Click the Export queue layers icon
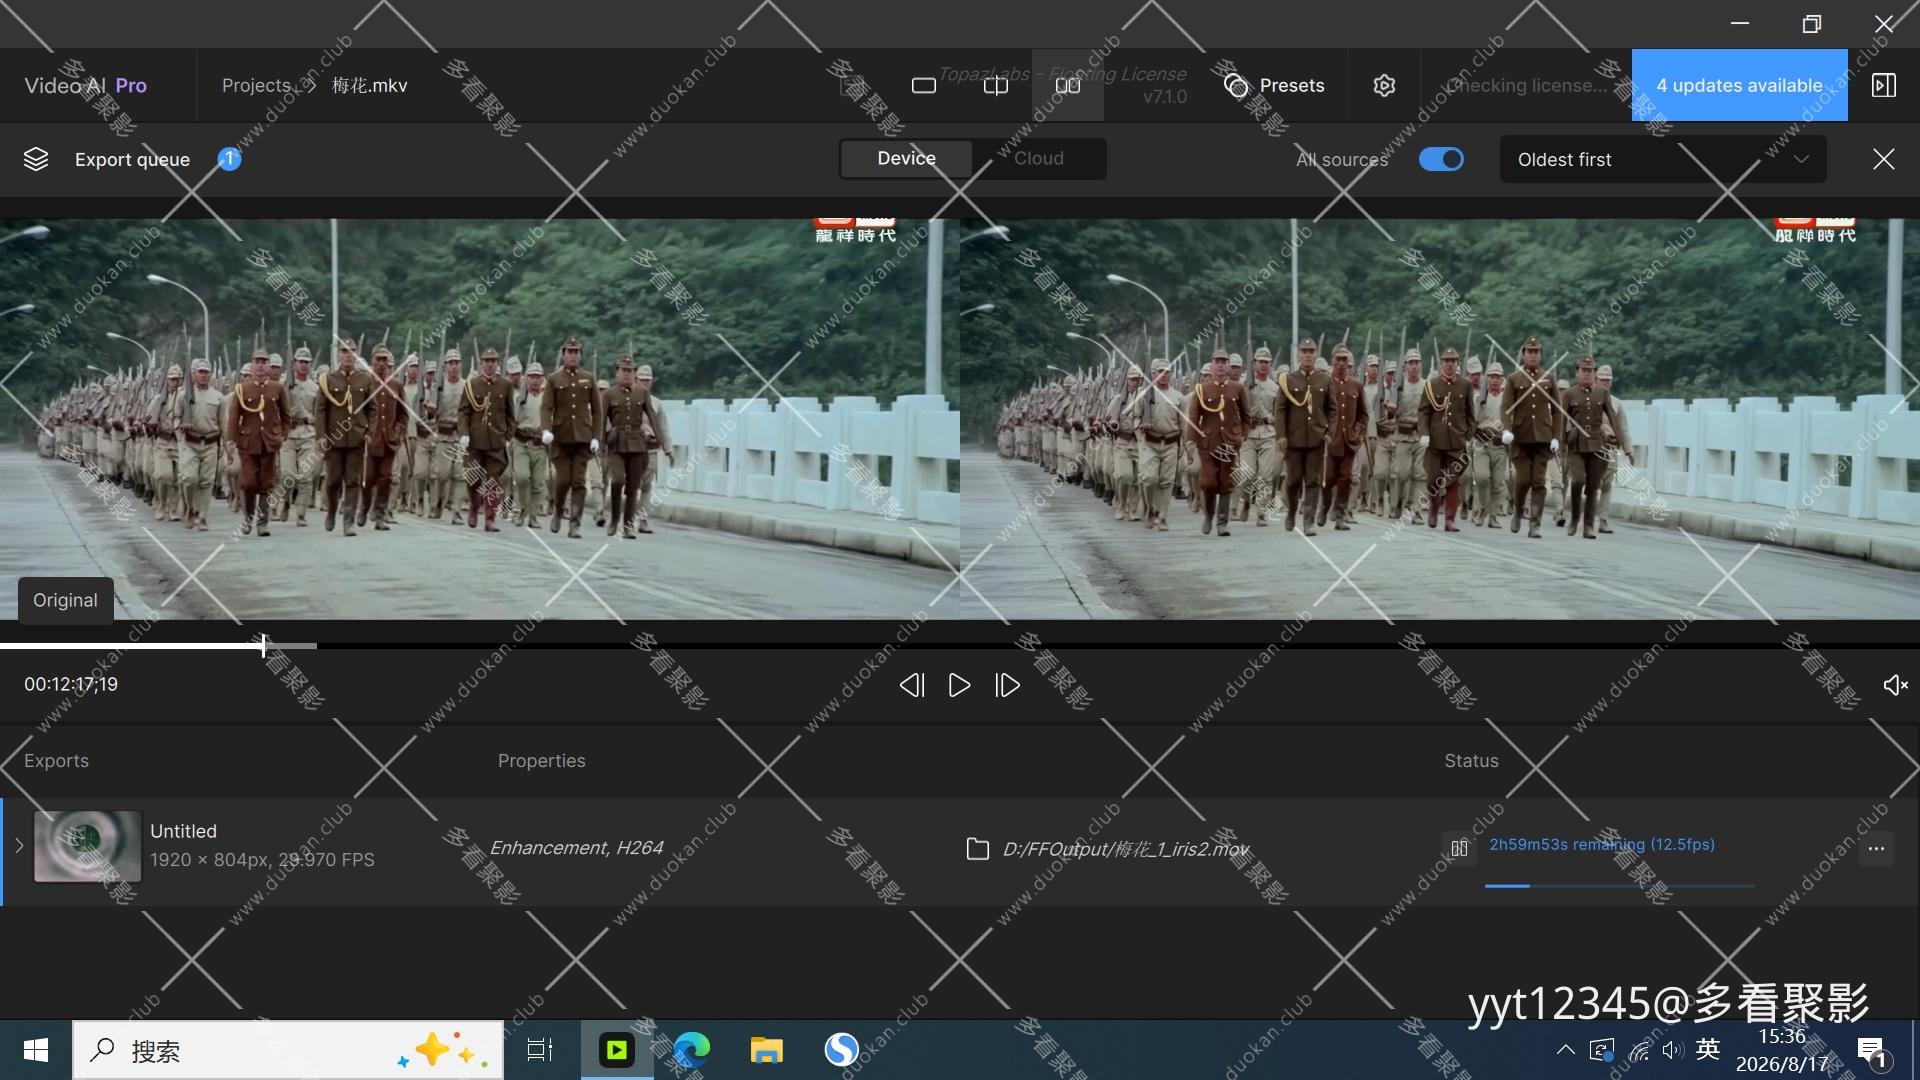 pyautogui.click(x=36, y=159)
